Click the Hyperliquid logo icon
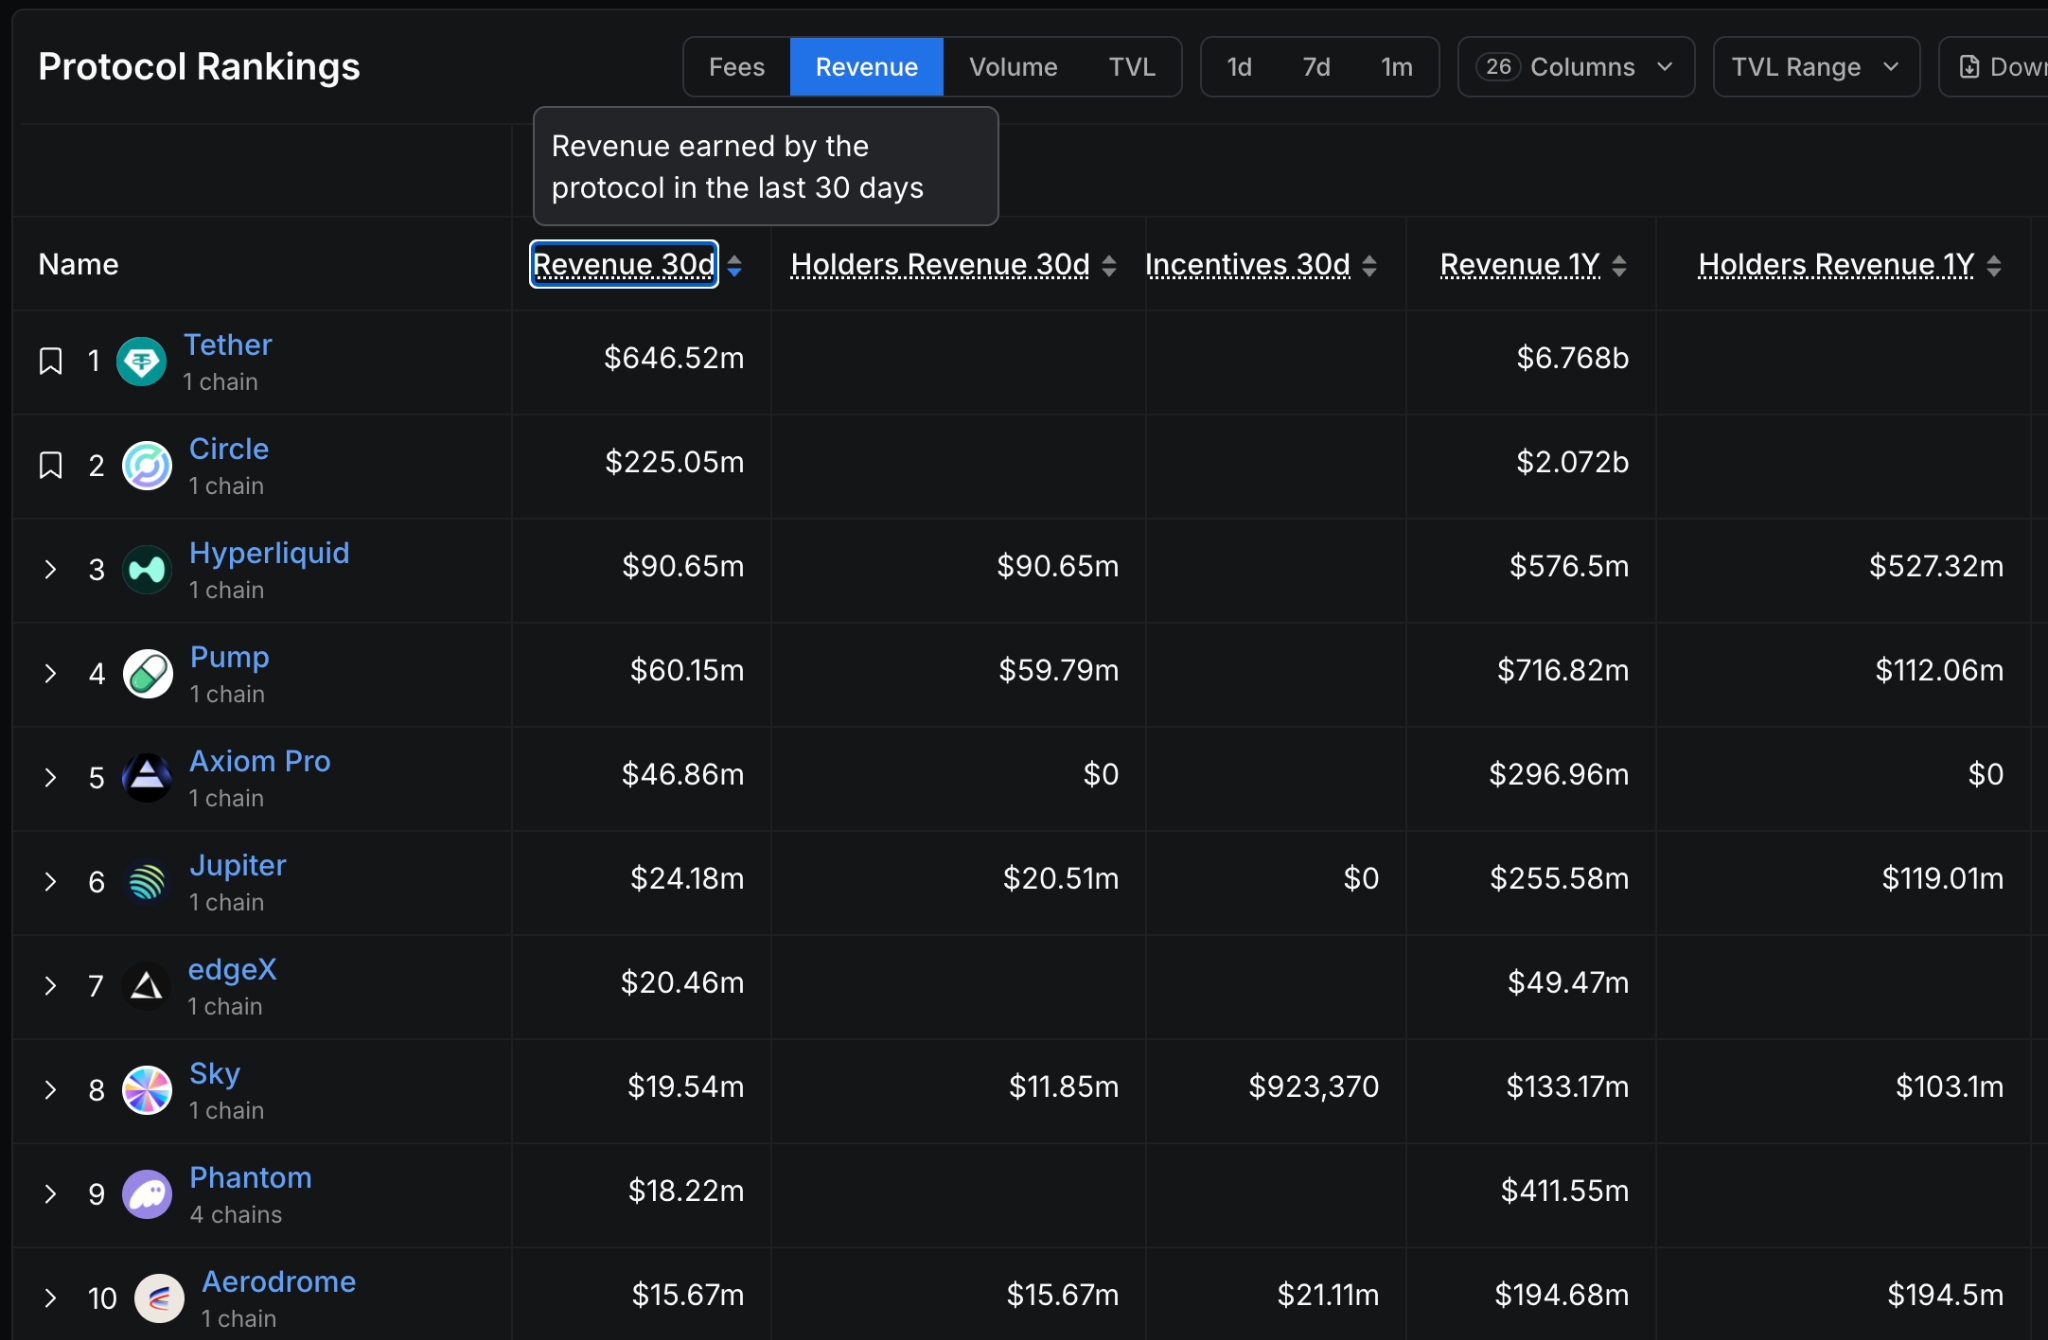Viewport: 2048px width, 1340px height. tap(147, 570)
